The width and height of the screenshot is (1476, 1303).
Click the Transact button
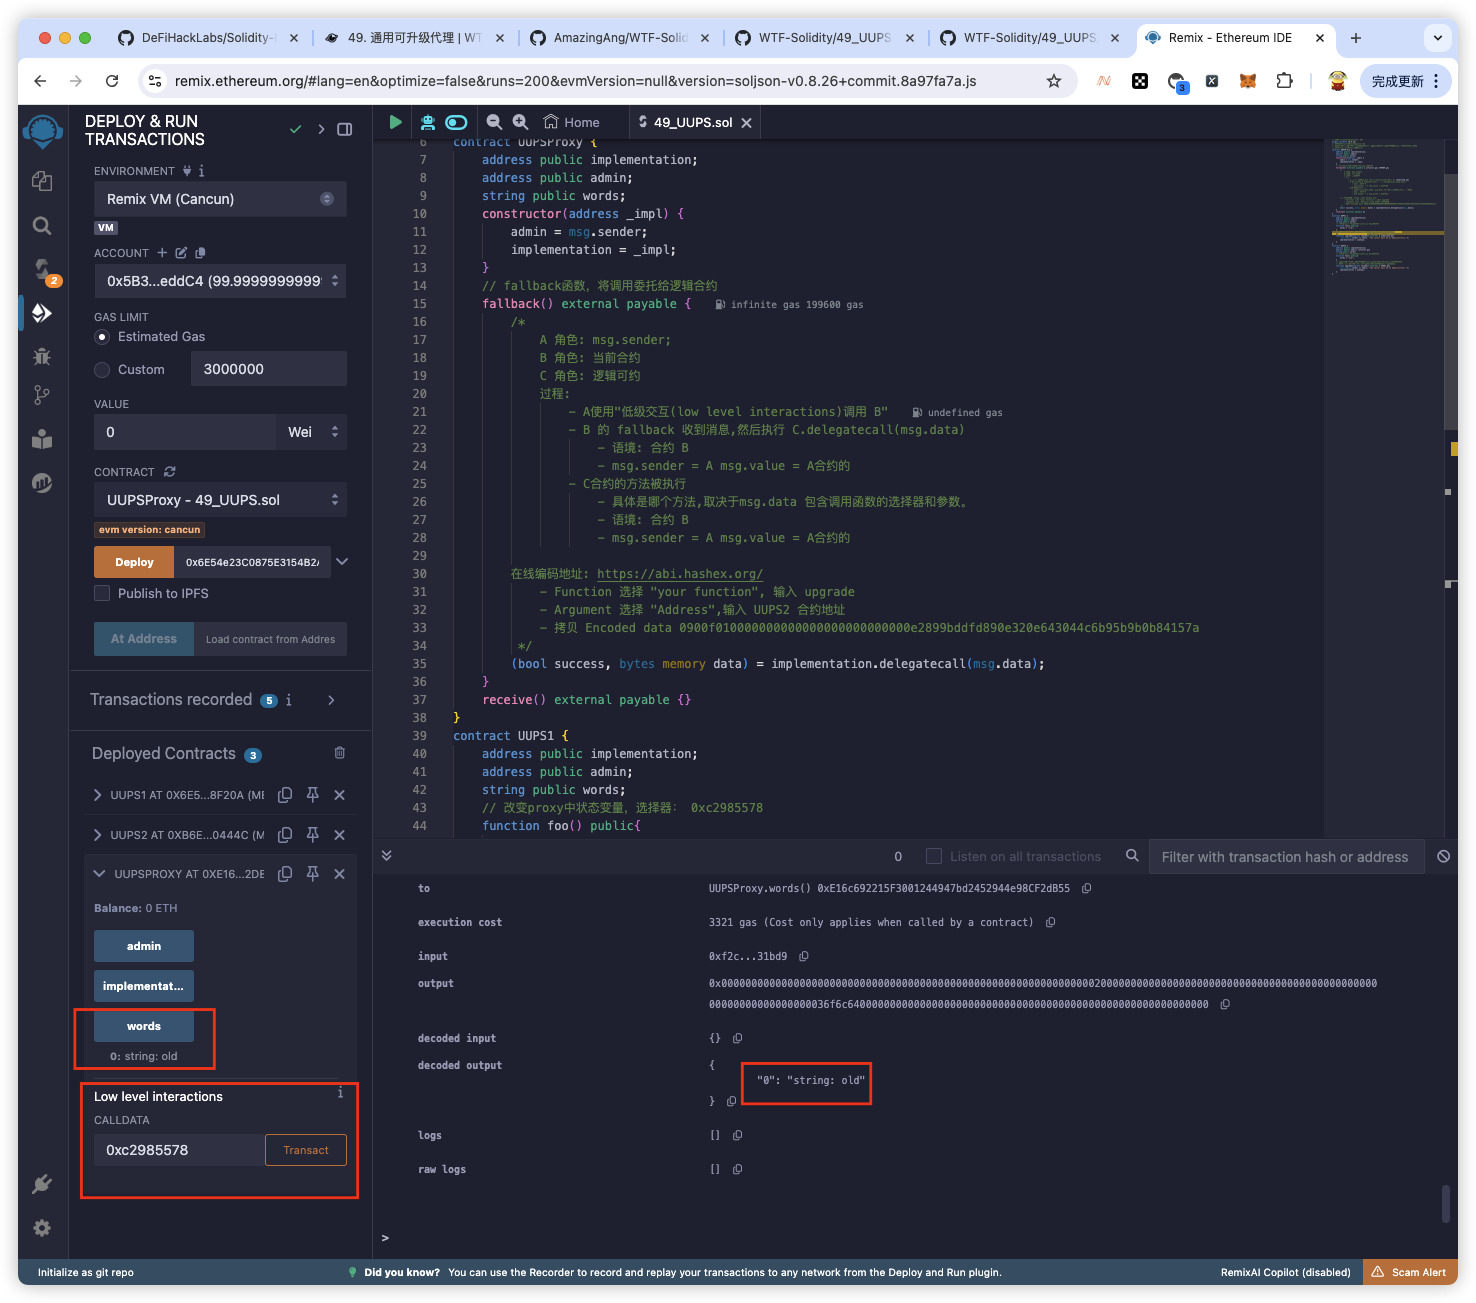click(x=306, y=1150)
